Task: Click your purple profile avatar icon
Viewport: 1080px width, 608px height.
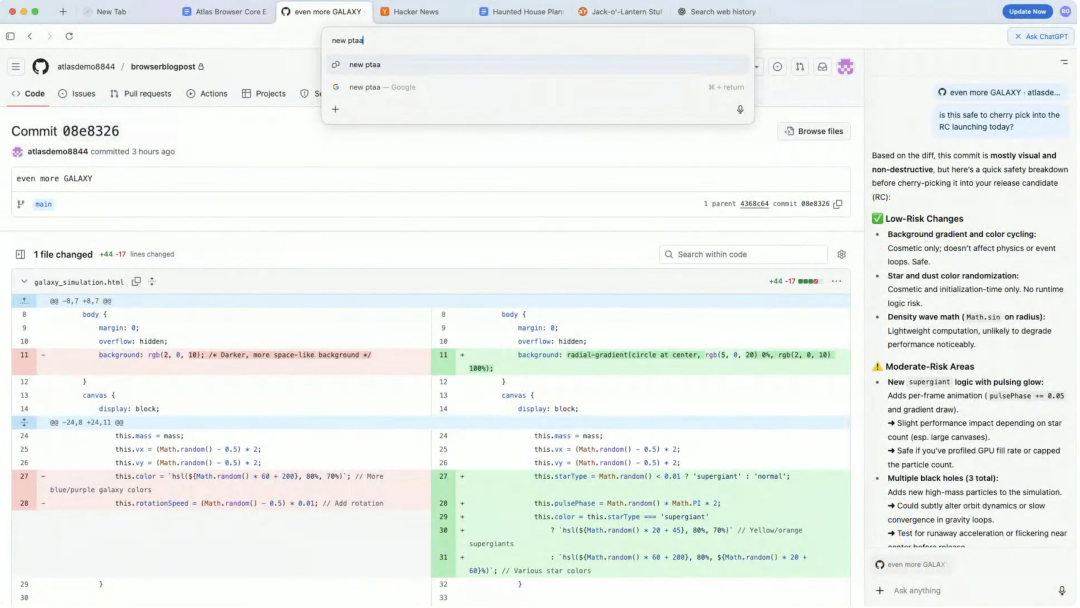Action: (x=846, y=66)
